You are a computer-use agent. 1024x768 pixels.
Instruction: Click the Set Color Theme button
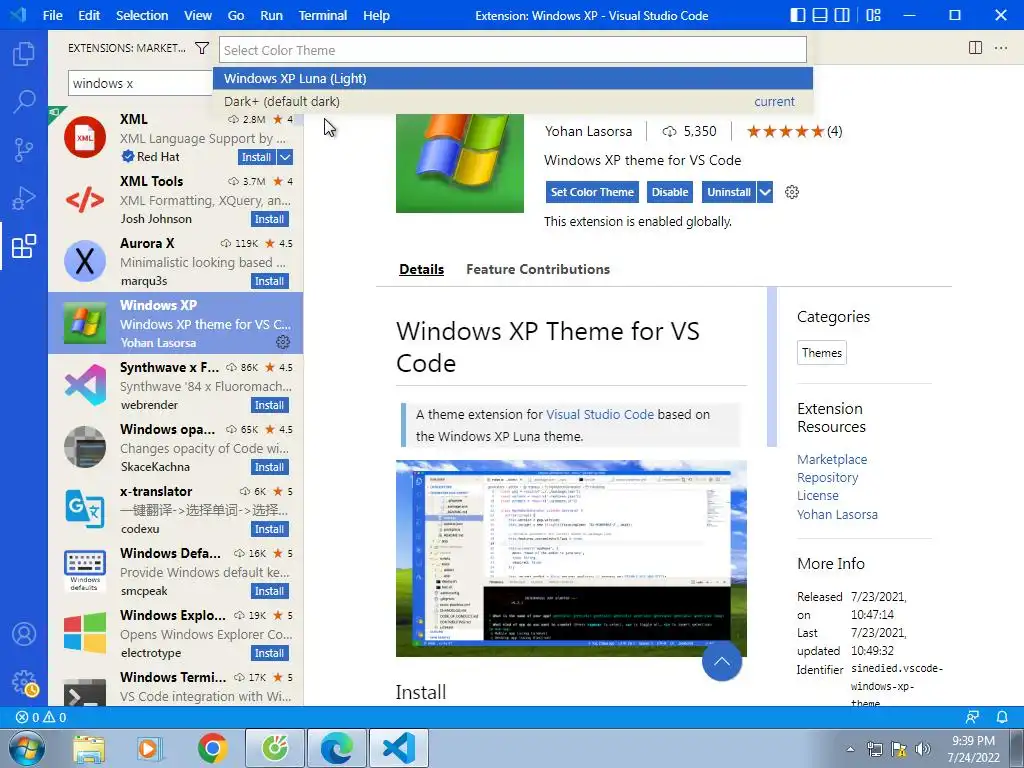(x=592, y=192)
